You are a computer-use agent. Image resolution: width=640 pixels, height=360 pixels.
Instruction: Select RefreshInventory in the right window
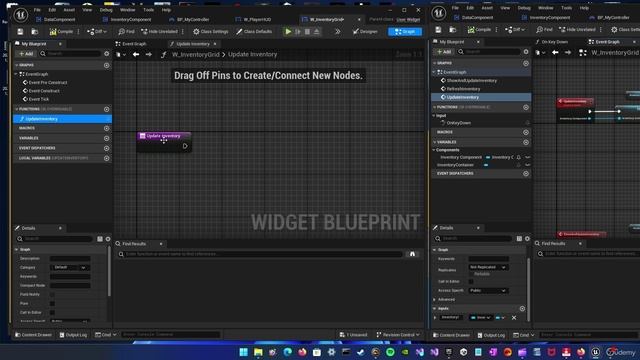click(463, 89)
